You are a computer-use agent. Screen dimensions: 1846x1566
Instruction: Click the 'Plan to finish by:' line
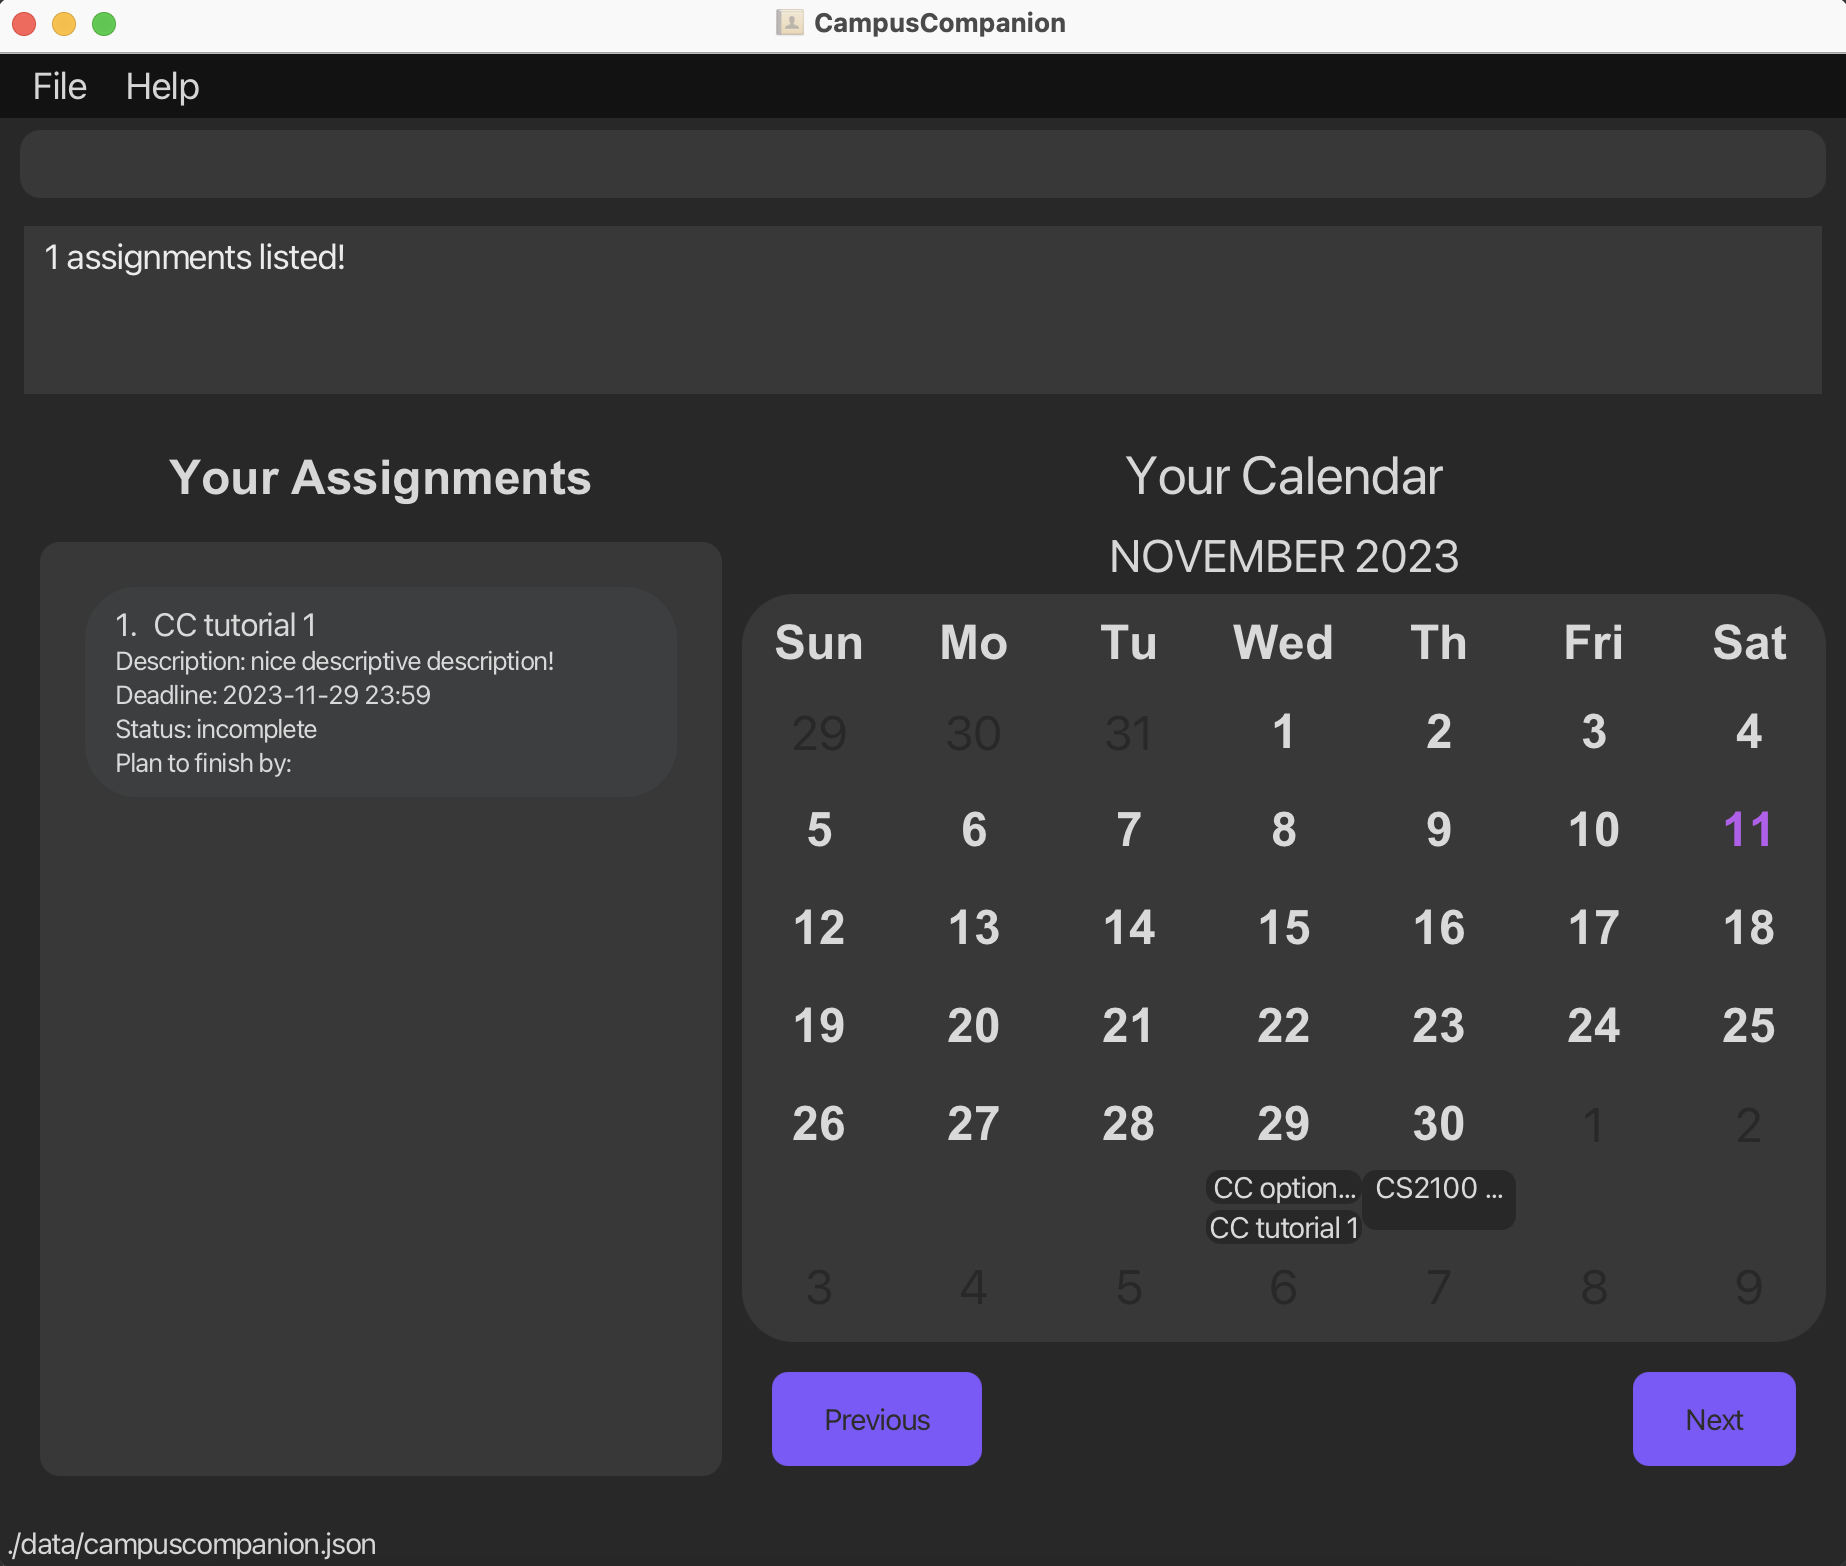pos(203,763)
